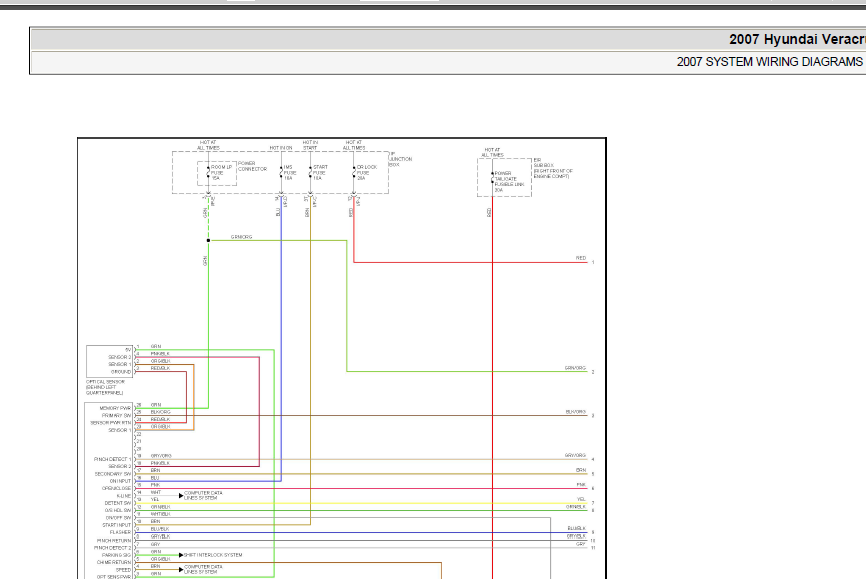The height and width of the screenshot is (579, 866).
Task: Click the OPTICAL SENSOR component caption
Action: (x=105, y=387)
